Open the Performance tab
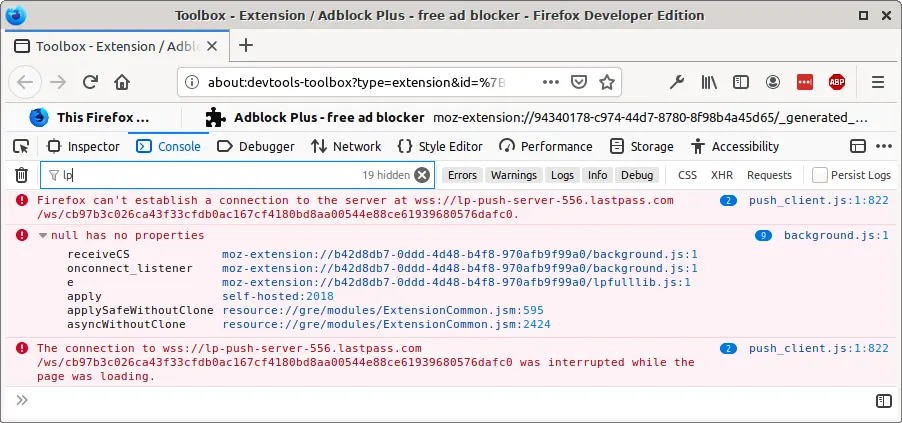Viewport: 902px width, 423px height. (546, 146)
